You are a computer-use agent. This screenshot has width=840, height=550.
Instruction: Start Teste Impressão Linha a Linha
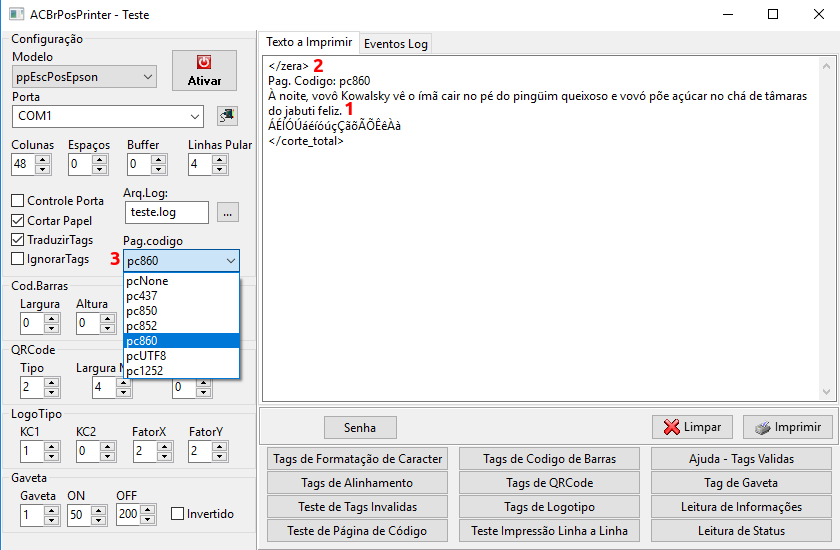point(549,531)
